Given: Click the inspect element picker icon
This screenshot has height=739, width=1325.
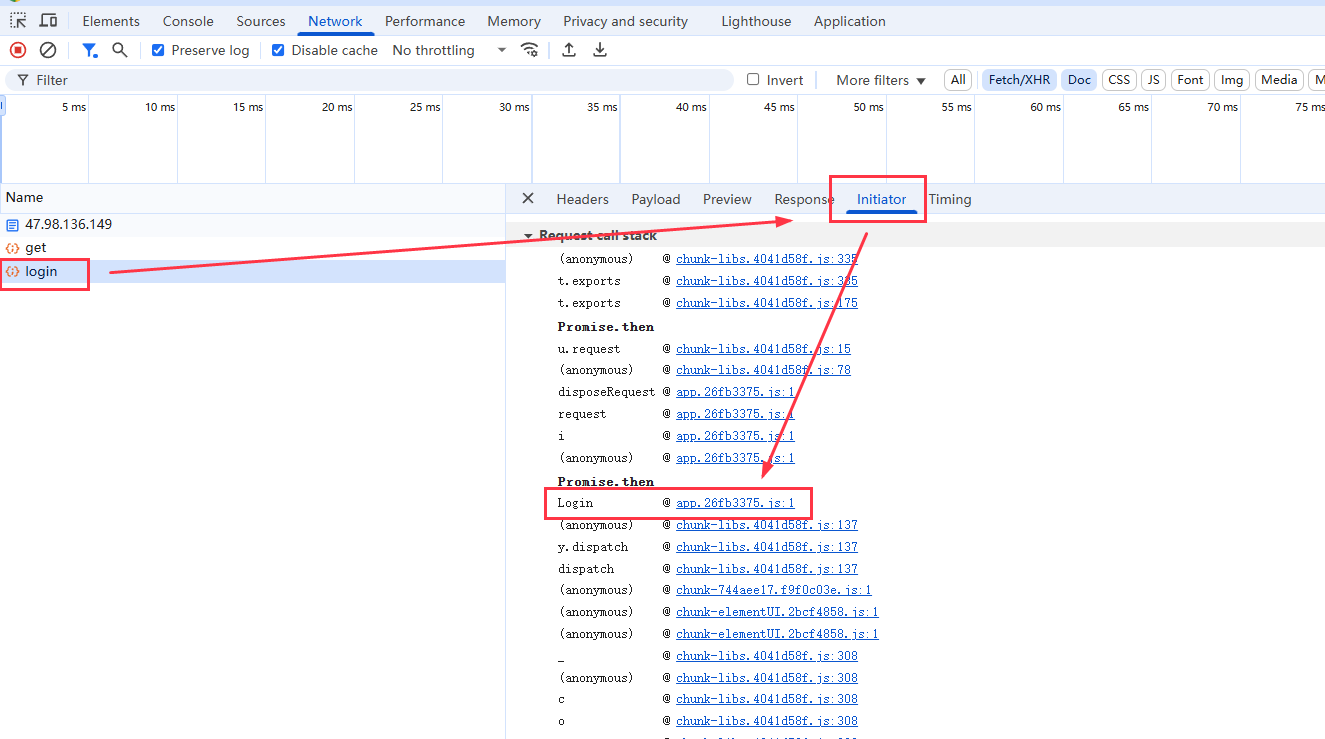Looking at the screenshot, I should pos(18,21).
